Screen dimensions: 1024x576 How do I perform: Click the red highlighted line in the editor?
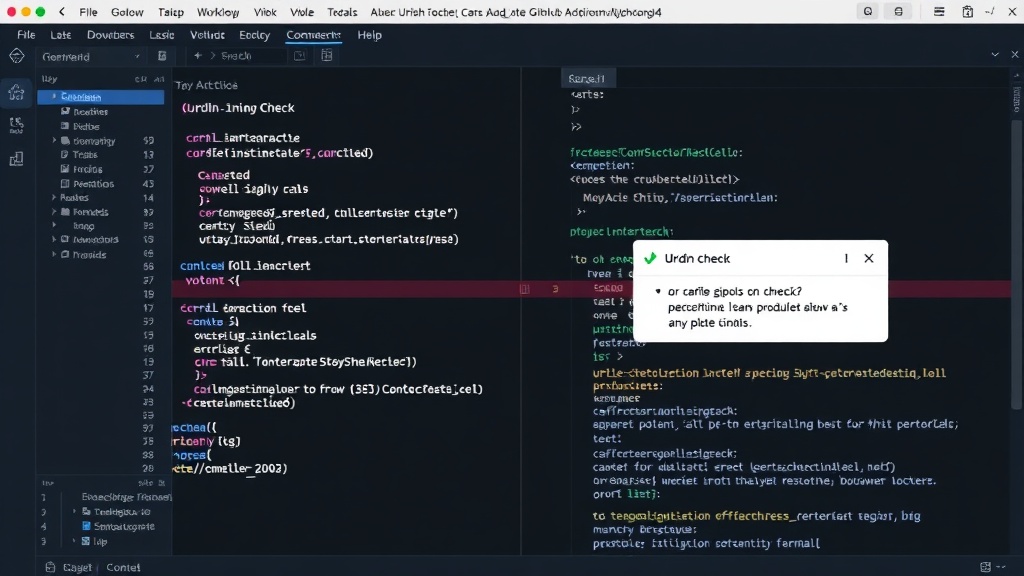coord(592,289)
